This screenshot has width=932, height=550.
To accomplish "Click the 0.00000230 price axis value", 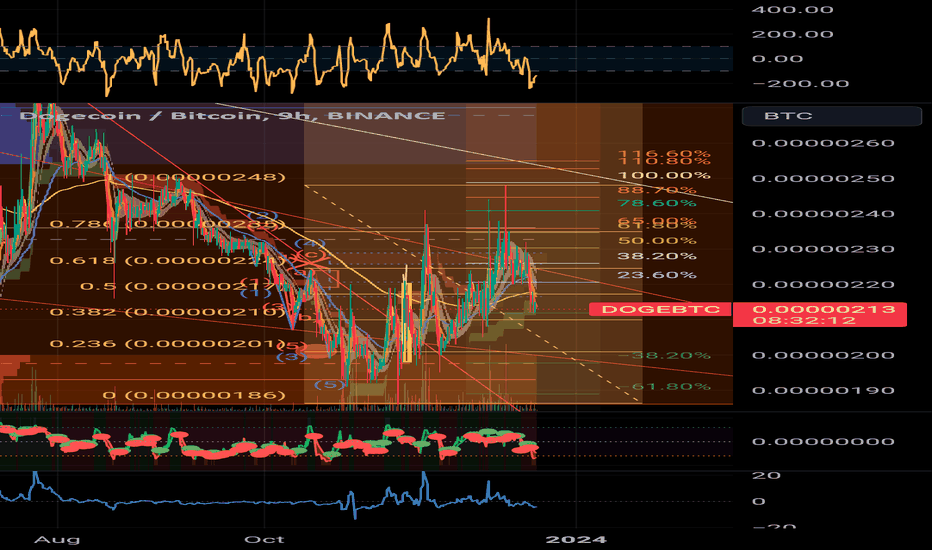I will pos(823,249).
